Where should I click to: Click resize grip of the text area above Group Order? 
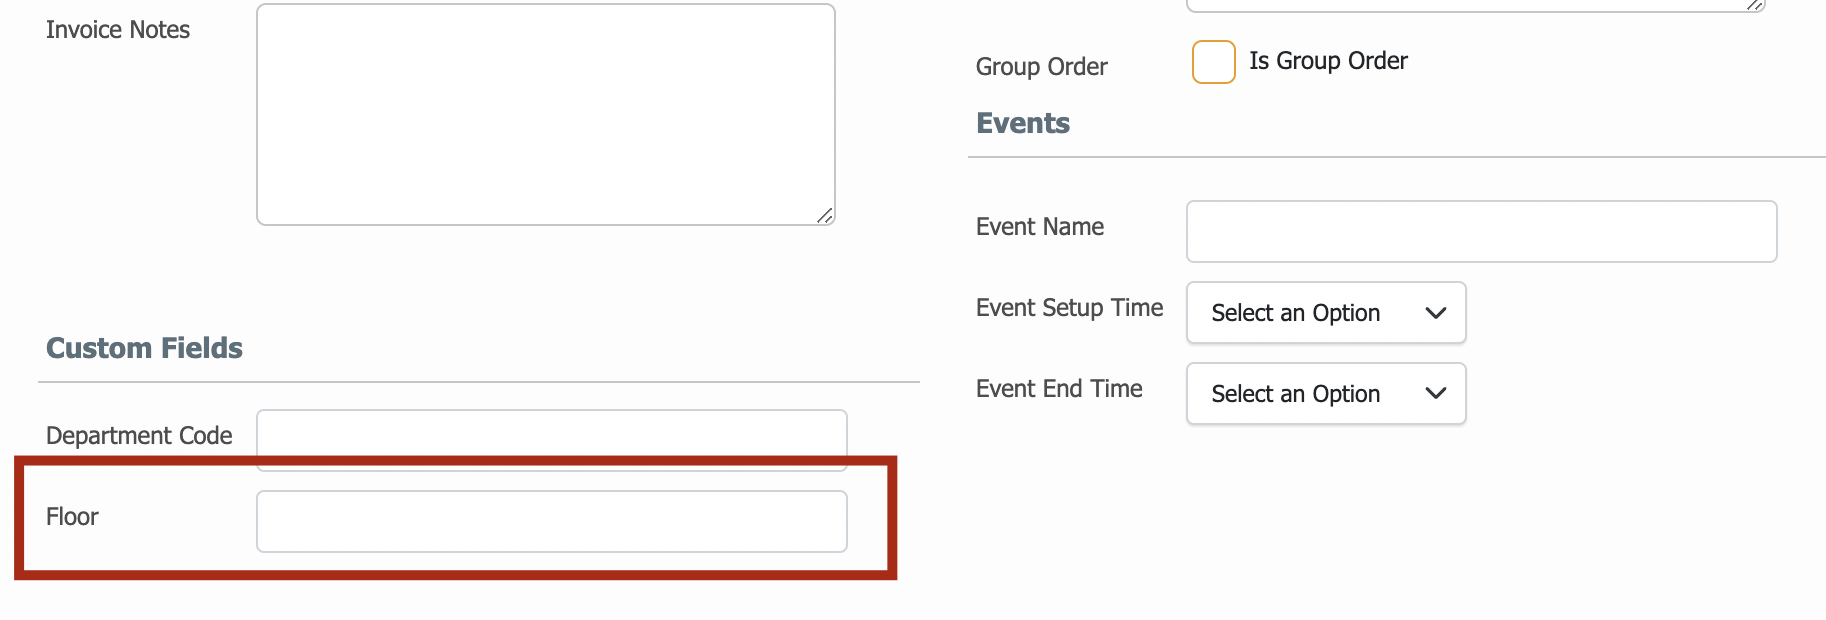[1755, 5]
